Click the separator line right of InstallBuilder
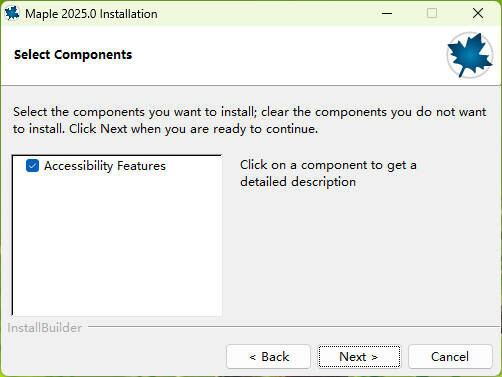 point(295,327)
